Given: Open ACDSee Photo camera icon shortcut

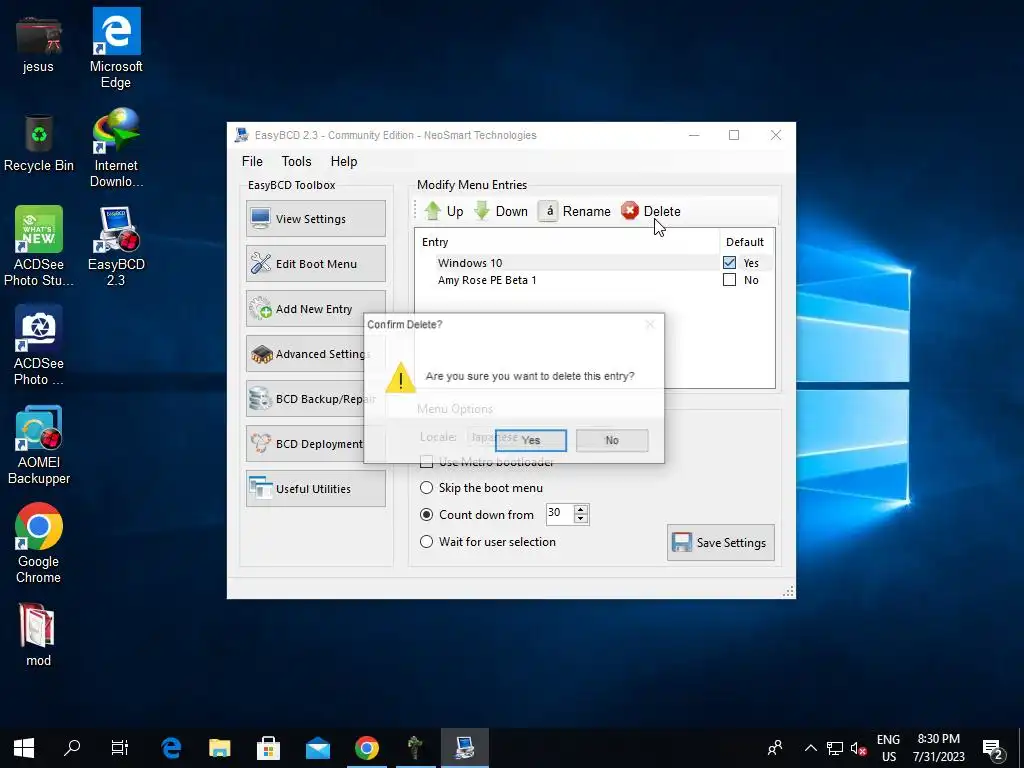Looking at the screenshot, I should [39, 345].
